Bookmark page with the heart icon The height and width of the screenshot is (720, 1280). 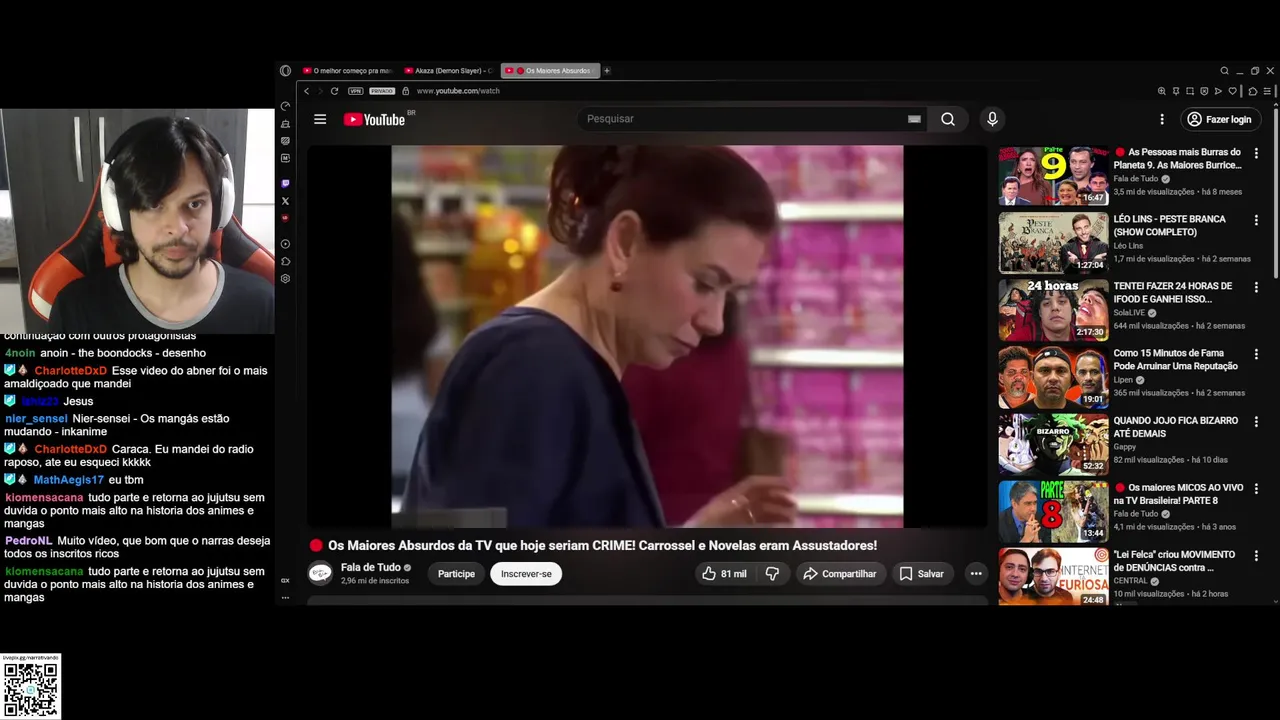click(1233, 91)
